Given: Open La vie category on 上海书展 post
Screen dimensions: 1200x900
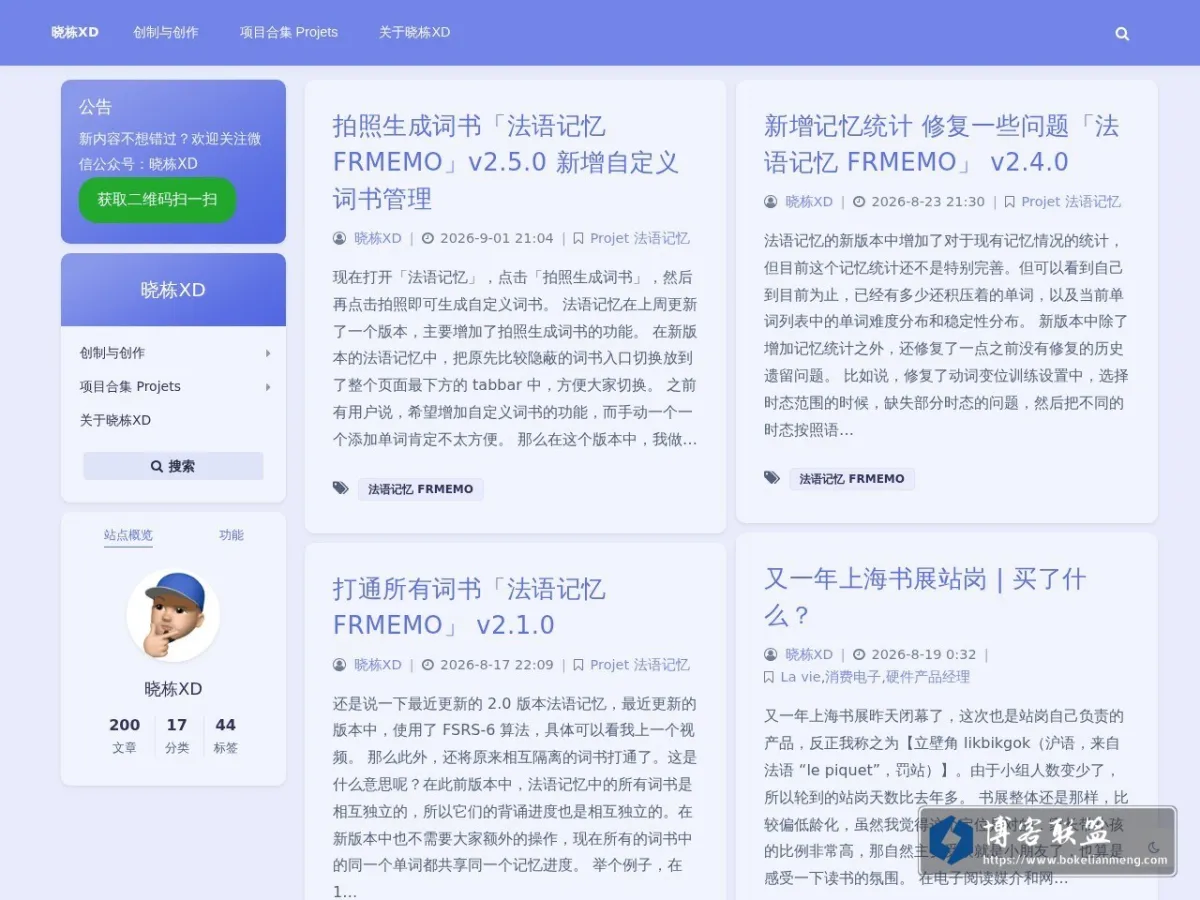Looking at the screenshot, I should click(801, 676).
